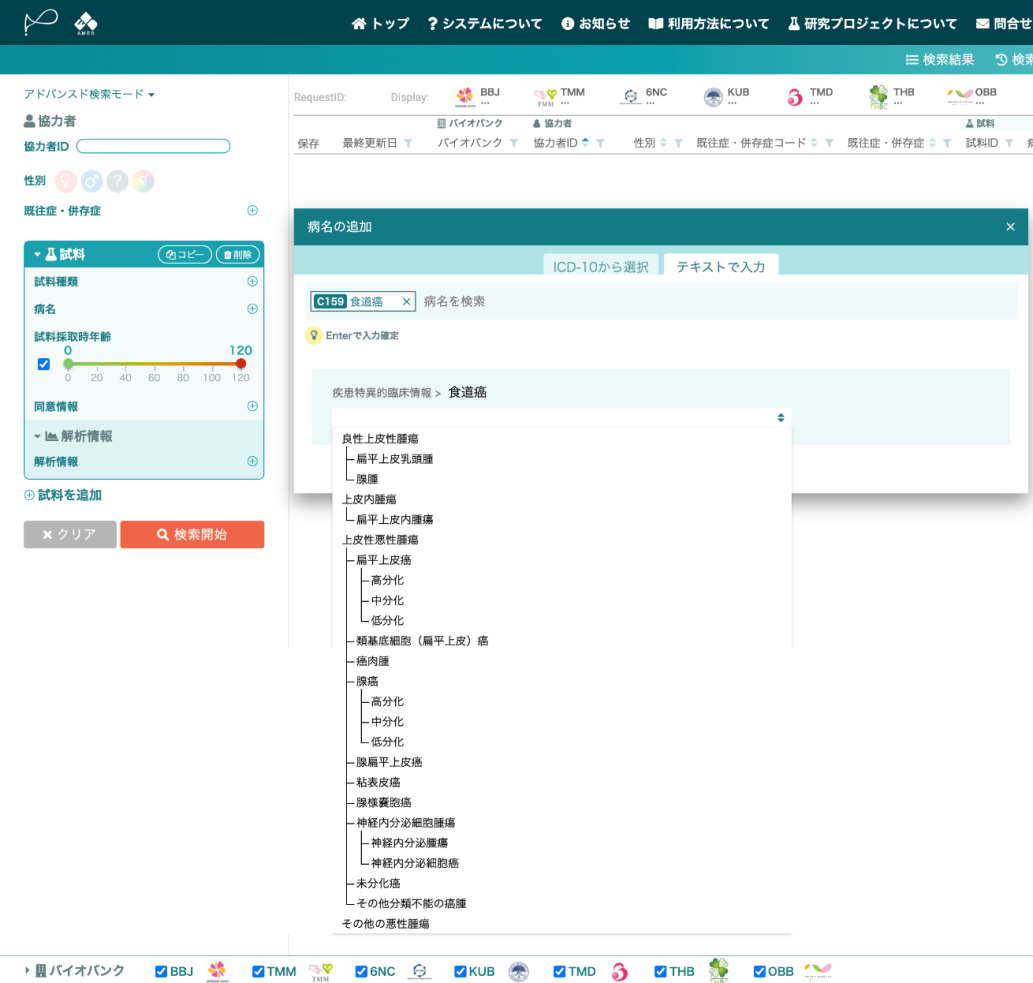Click the female gender icon
This screenshot has height=983, width=1033.
click(x=65, y=181)
